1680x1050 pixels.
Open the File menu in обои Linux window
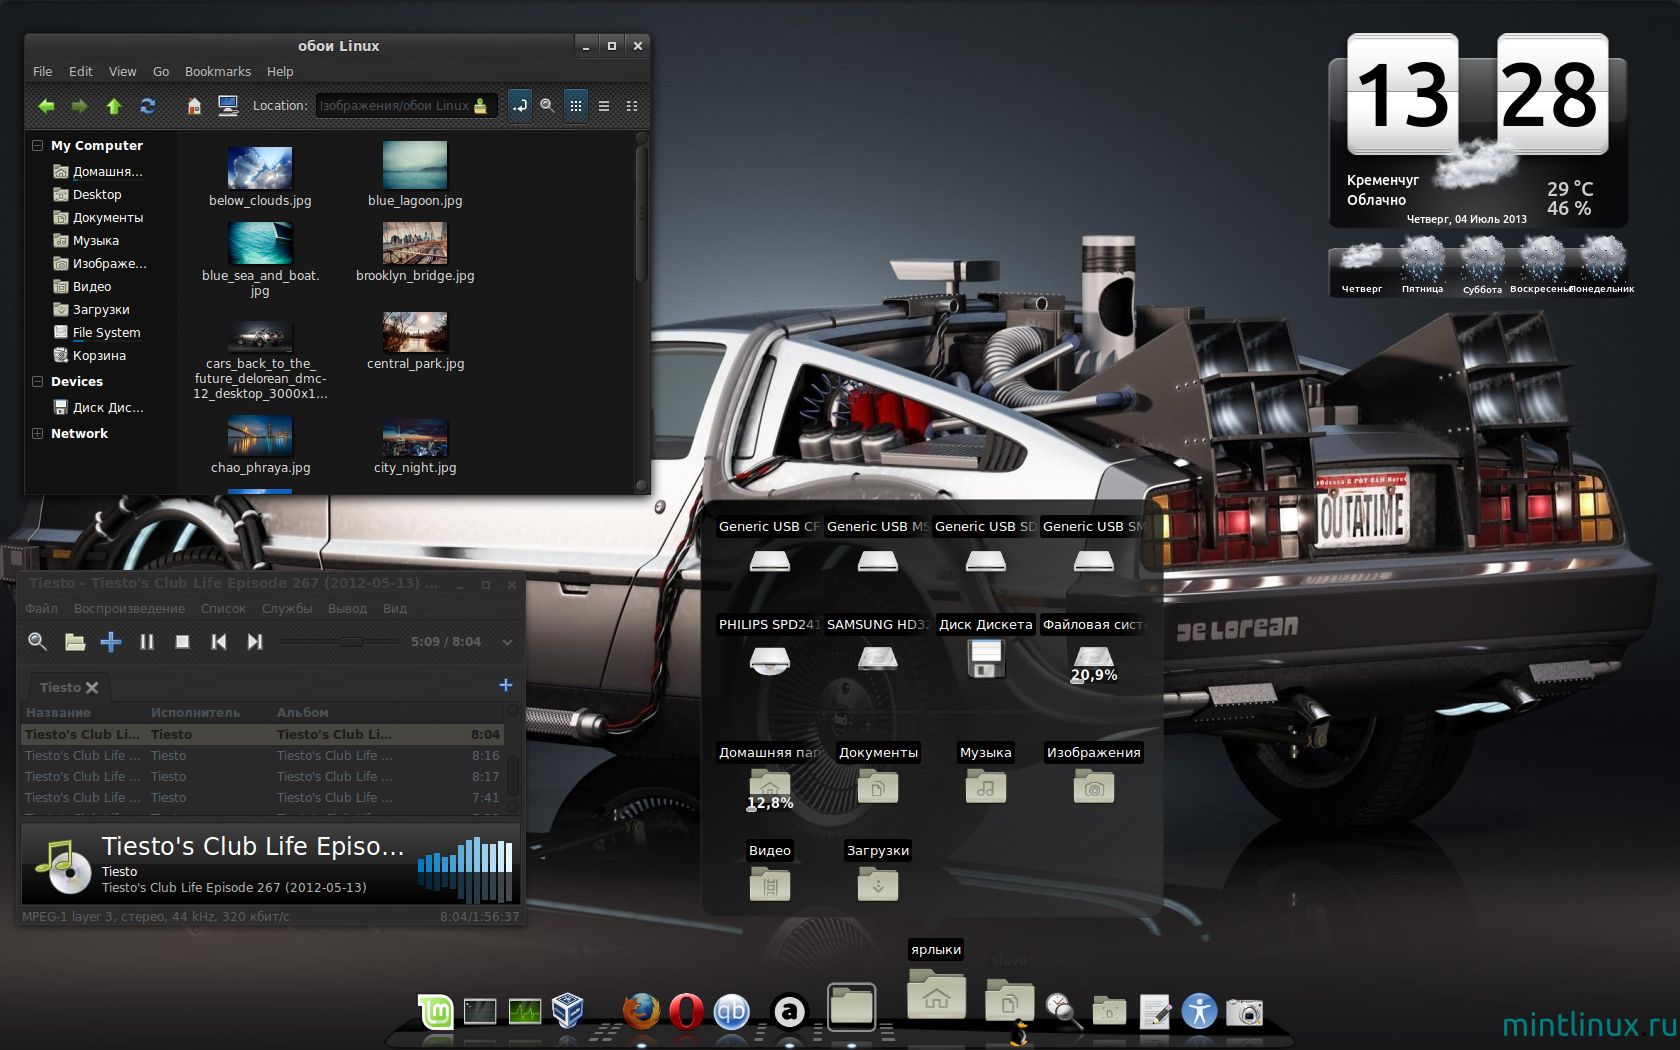coord(43,72)
